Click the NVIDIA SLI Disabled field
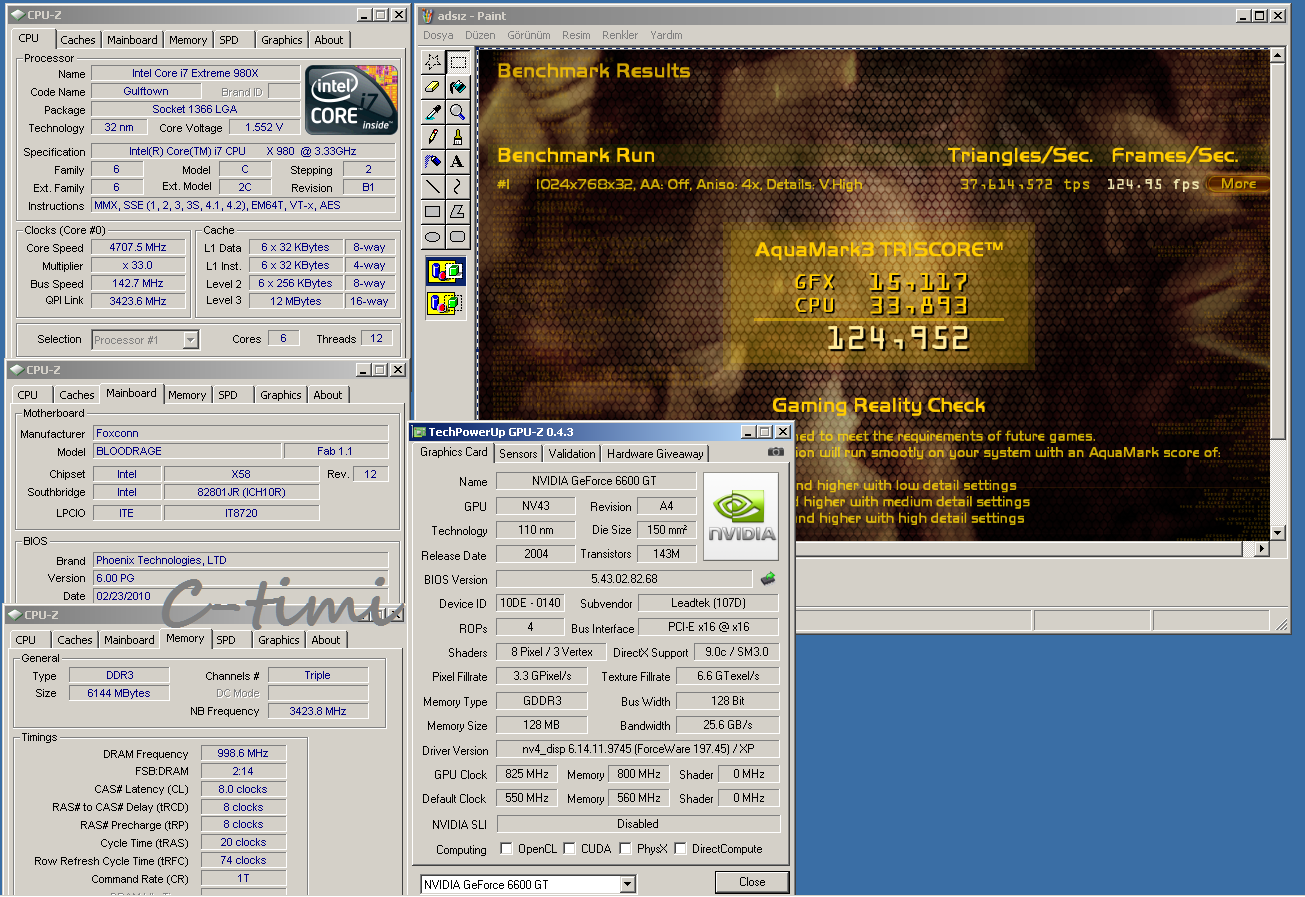The width and height of the screenshot is (1305, 897). [x=637, y=824]
